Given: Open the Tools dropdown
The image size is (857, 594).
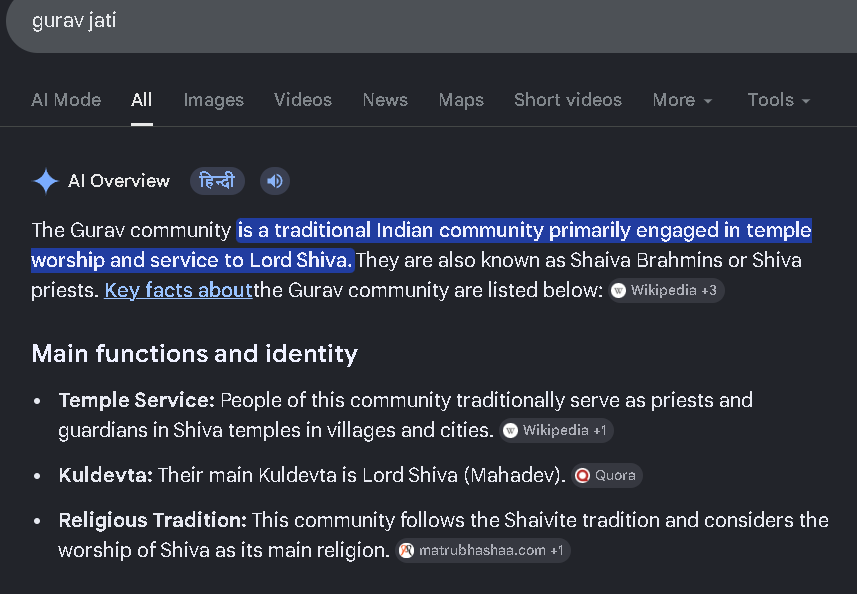Looking at the screenshot, I should pyautogui.click(x=778, y=100).
